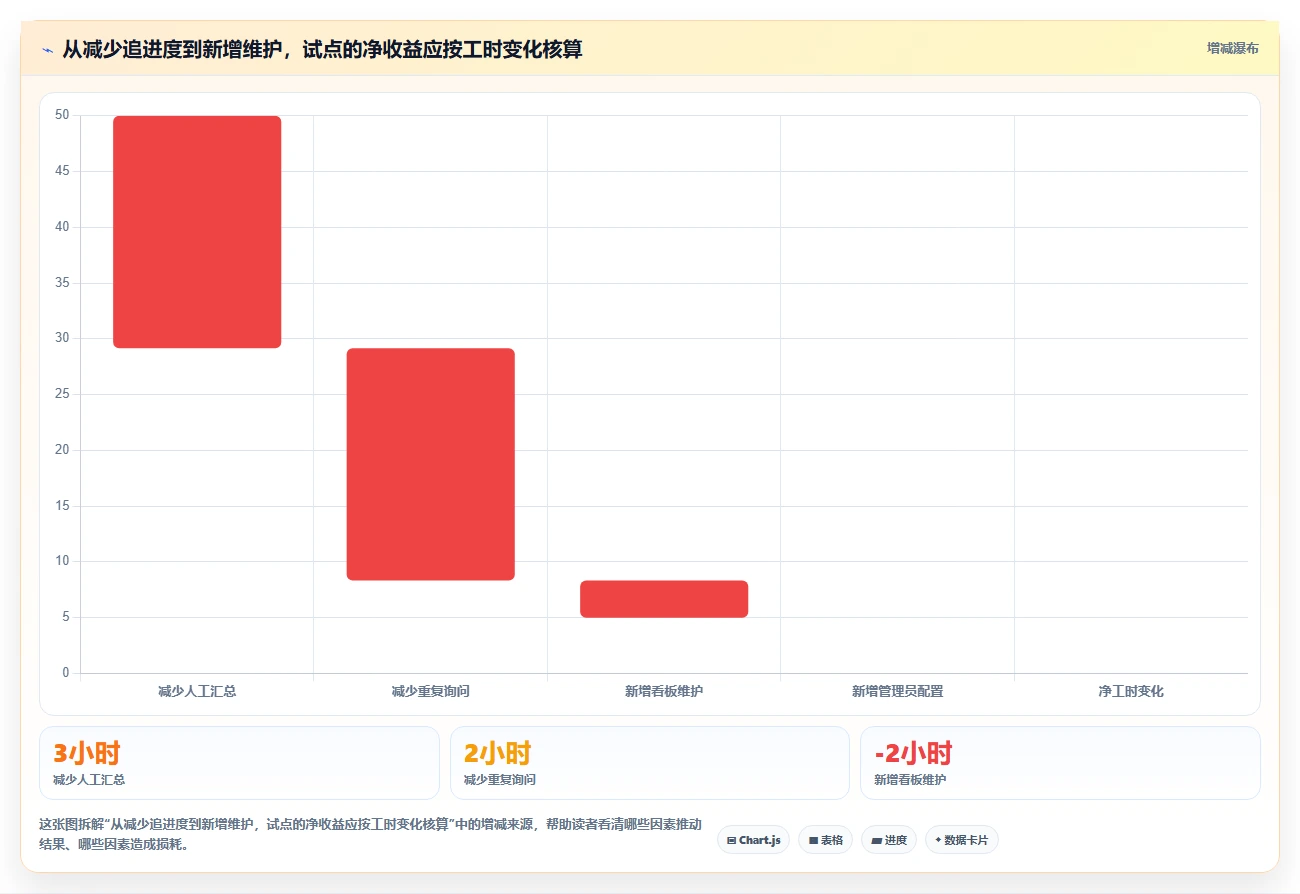
Task: Click the 数据卡片 tag chip
Action: 961,840
